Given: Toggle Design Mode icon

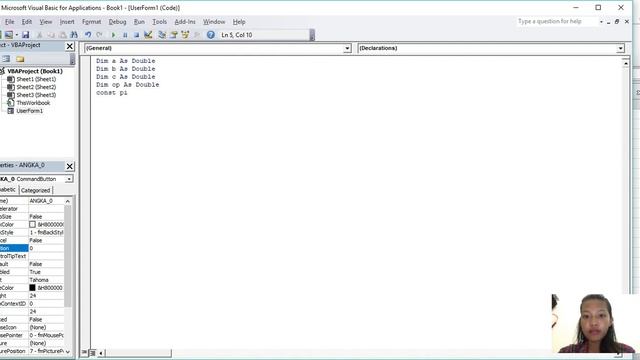Looking at the screenshot, I should click(x=148, y=35).
